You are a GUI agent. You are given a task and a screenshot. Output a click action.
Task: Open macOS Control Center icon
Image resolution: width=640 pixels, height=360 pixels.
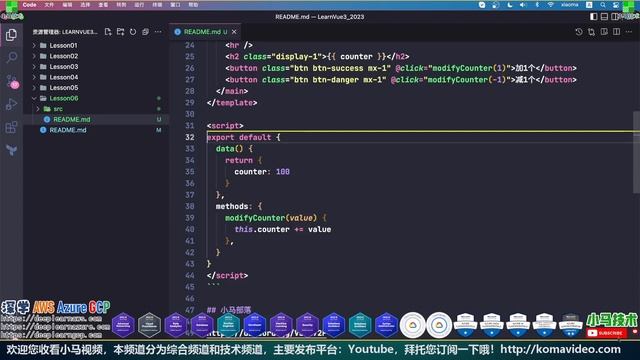click(616, 5)
